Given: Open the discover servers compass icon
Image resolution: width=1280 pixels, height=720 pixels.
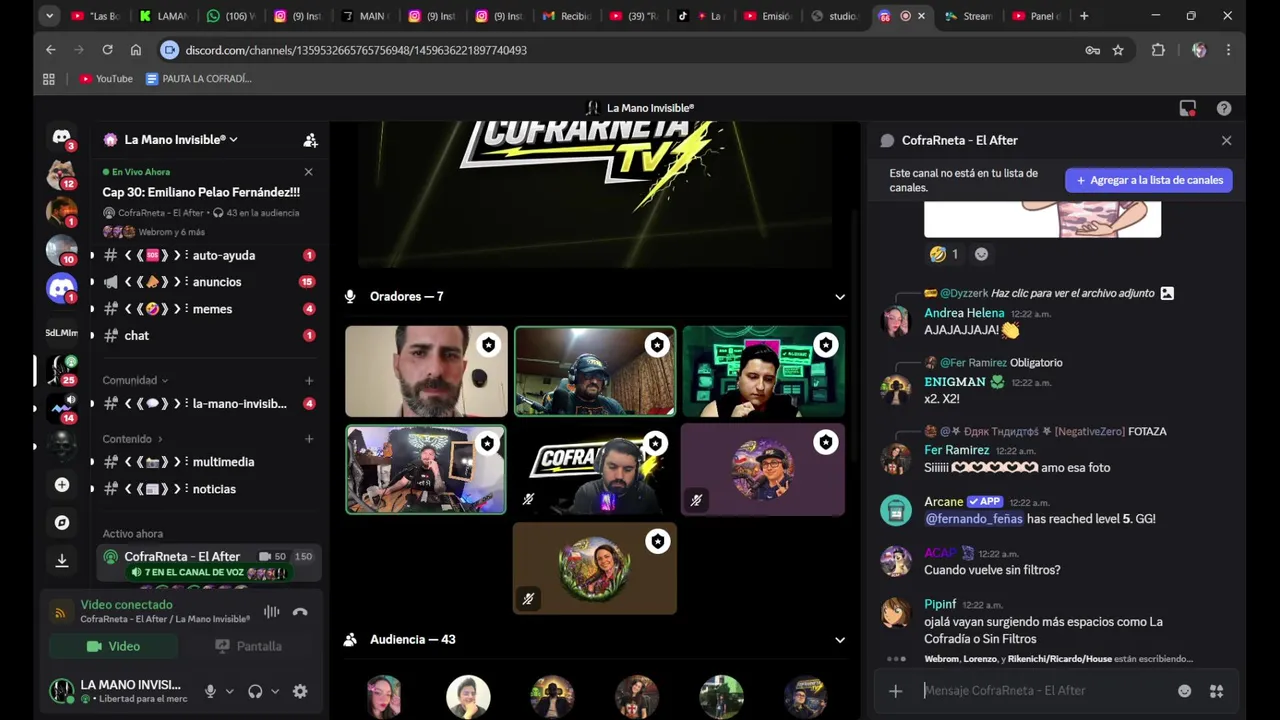Looking at the screenshot, I should pyautogui.click(x=62, y=523).
